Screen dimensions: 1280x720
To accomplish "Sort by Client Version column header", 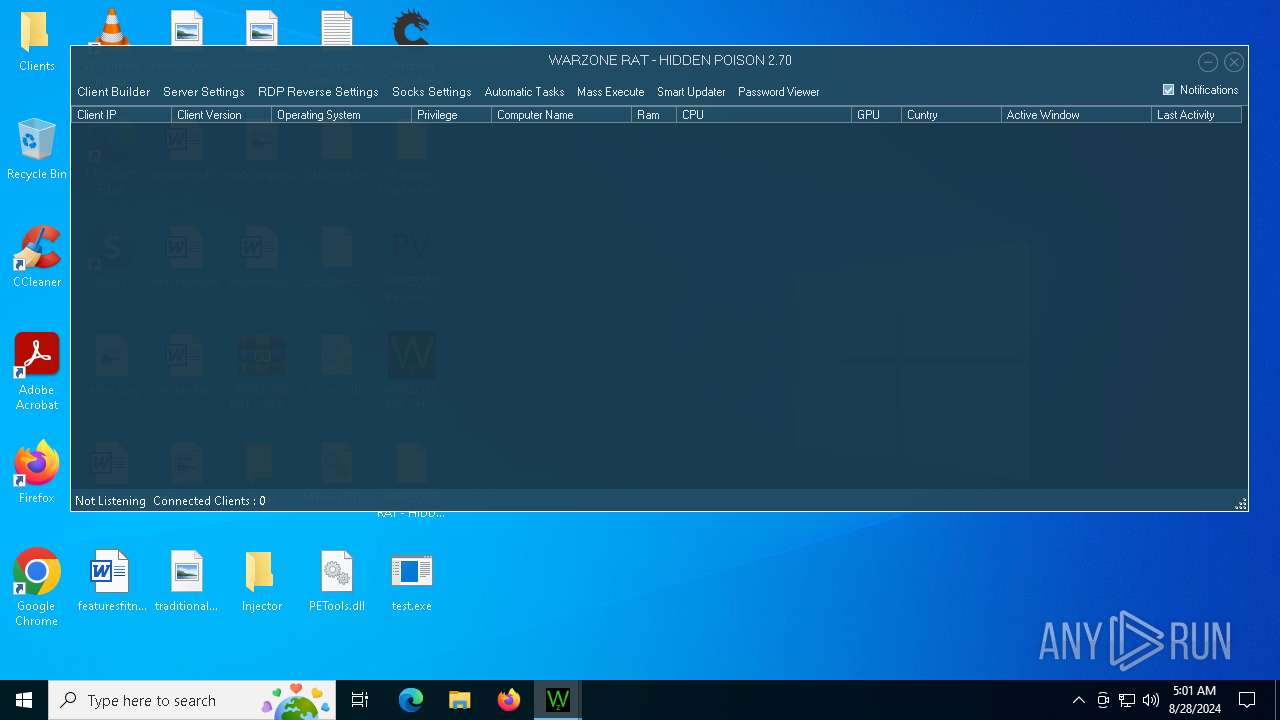I will pyautogui.click(x=221, y=115).
